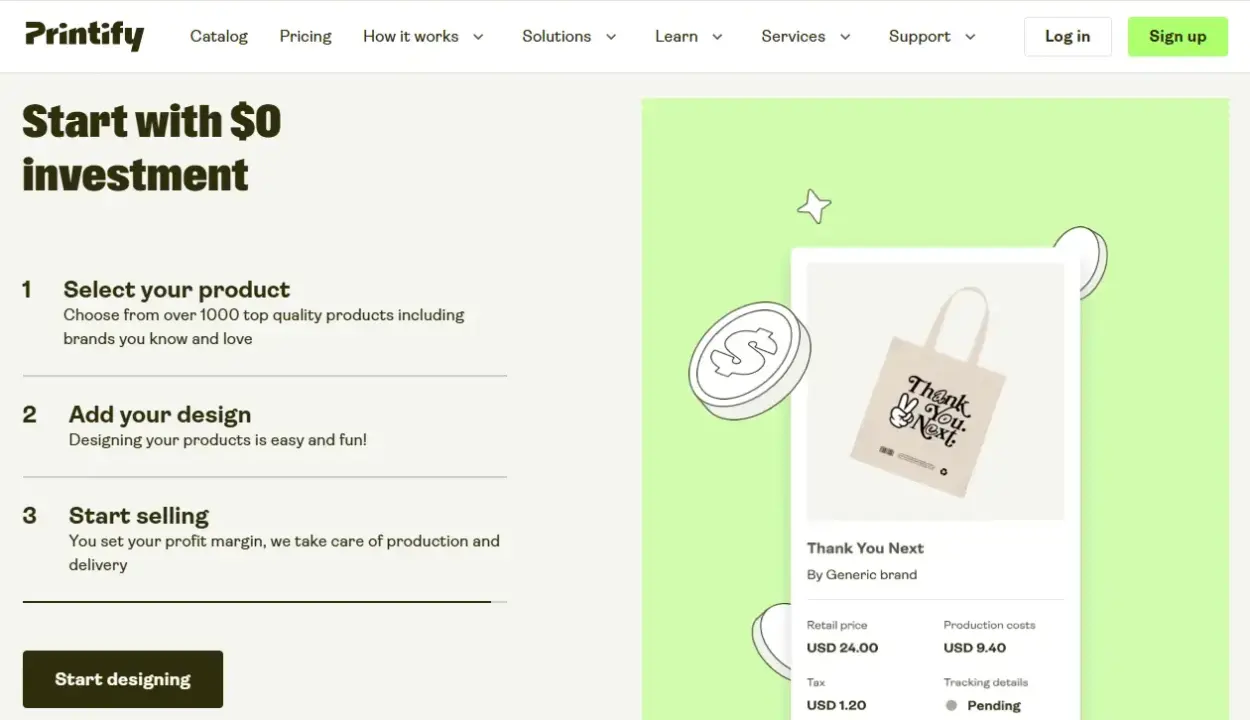Go to the Catalog page
The height and width of the screenshot is (720, 1250).
click(x=219, y=36)
